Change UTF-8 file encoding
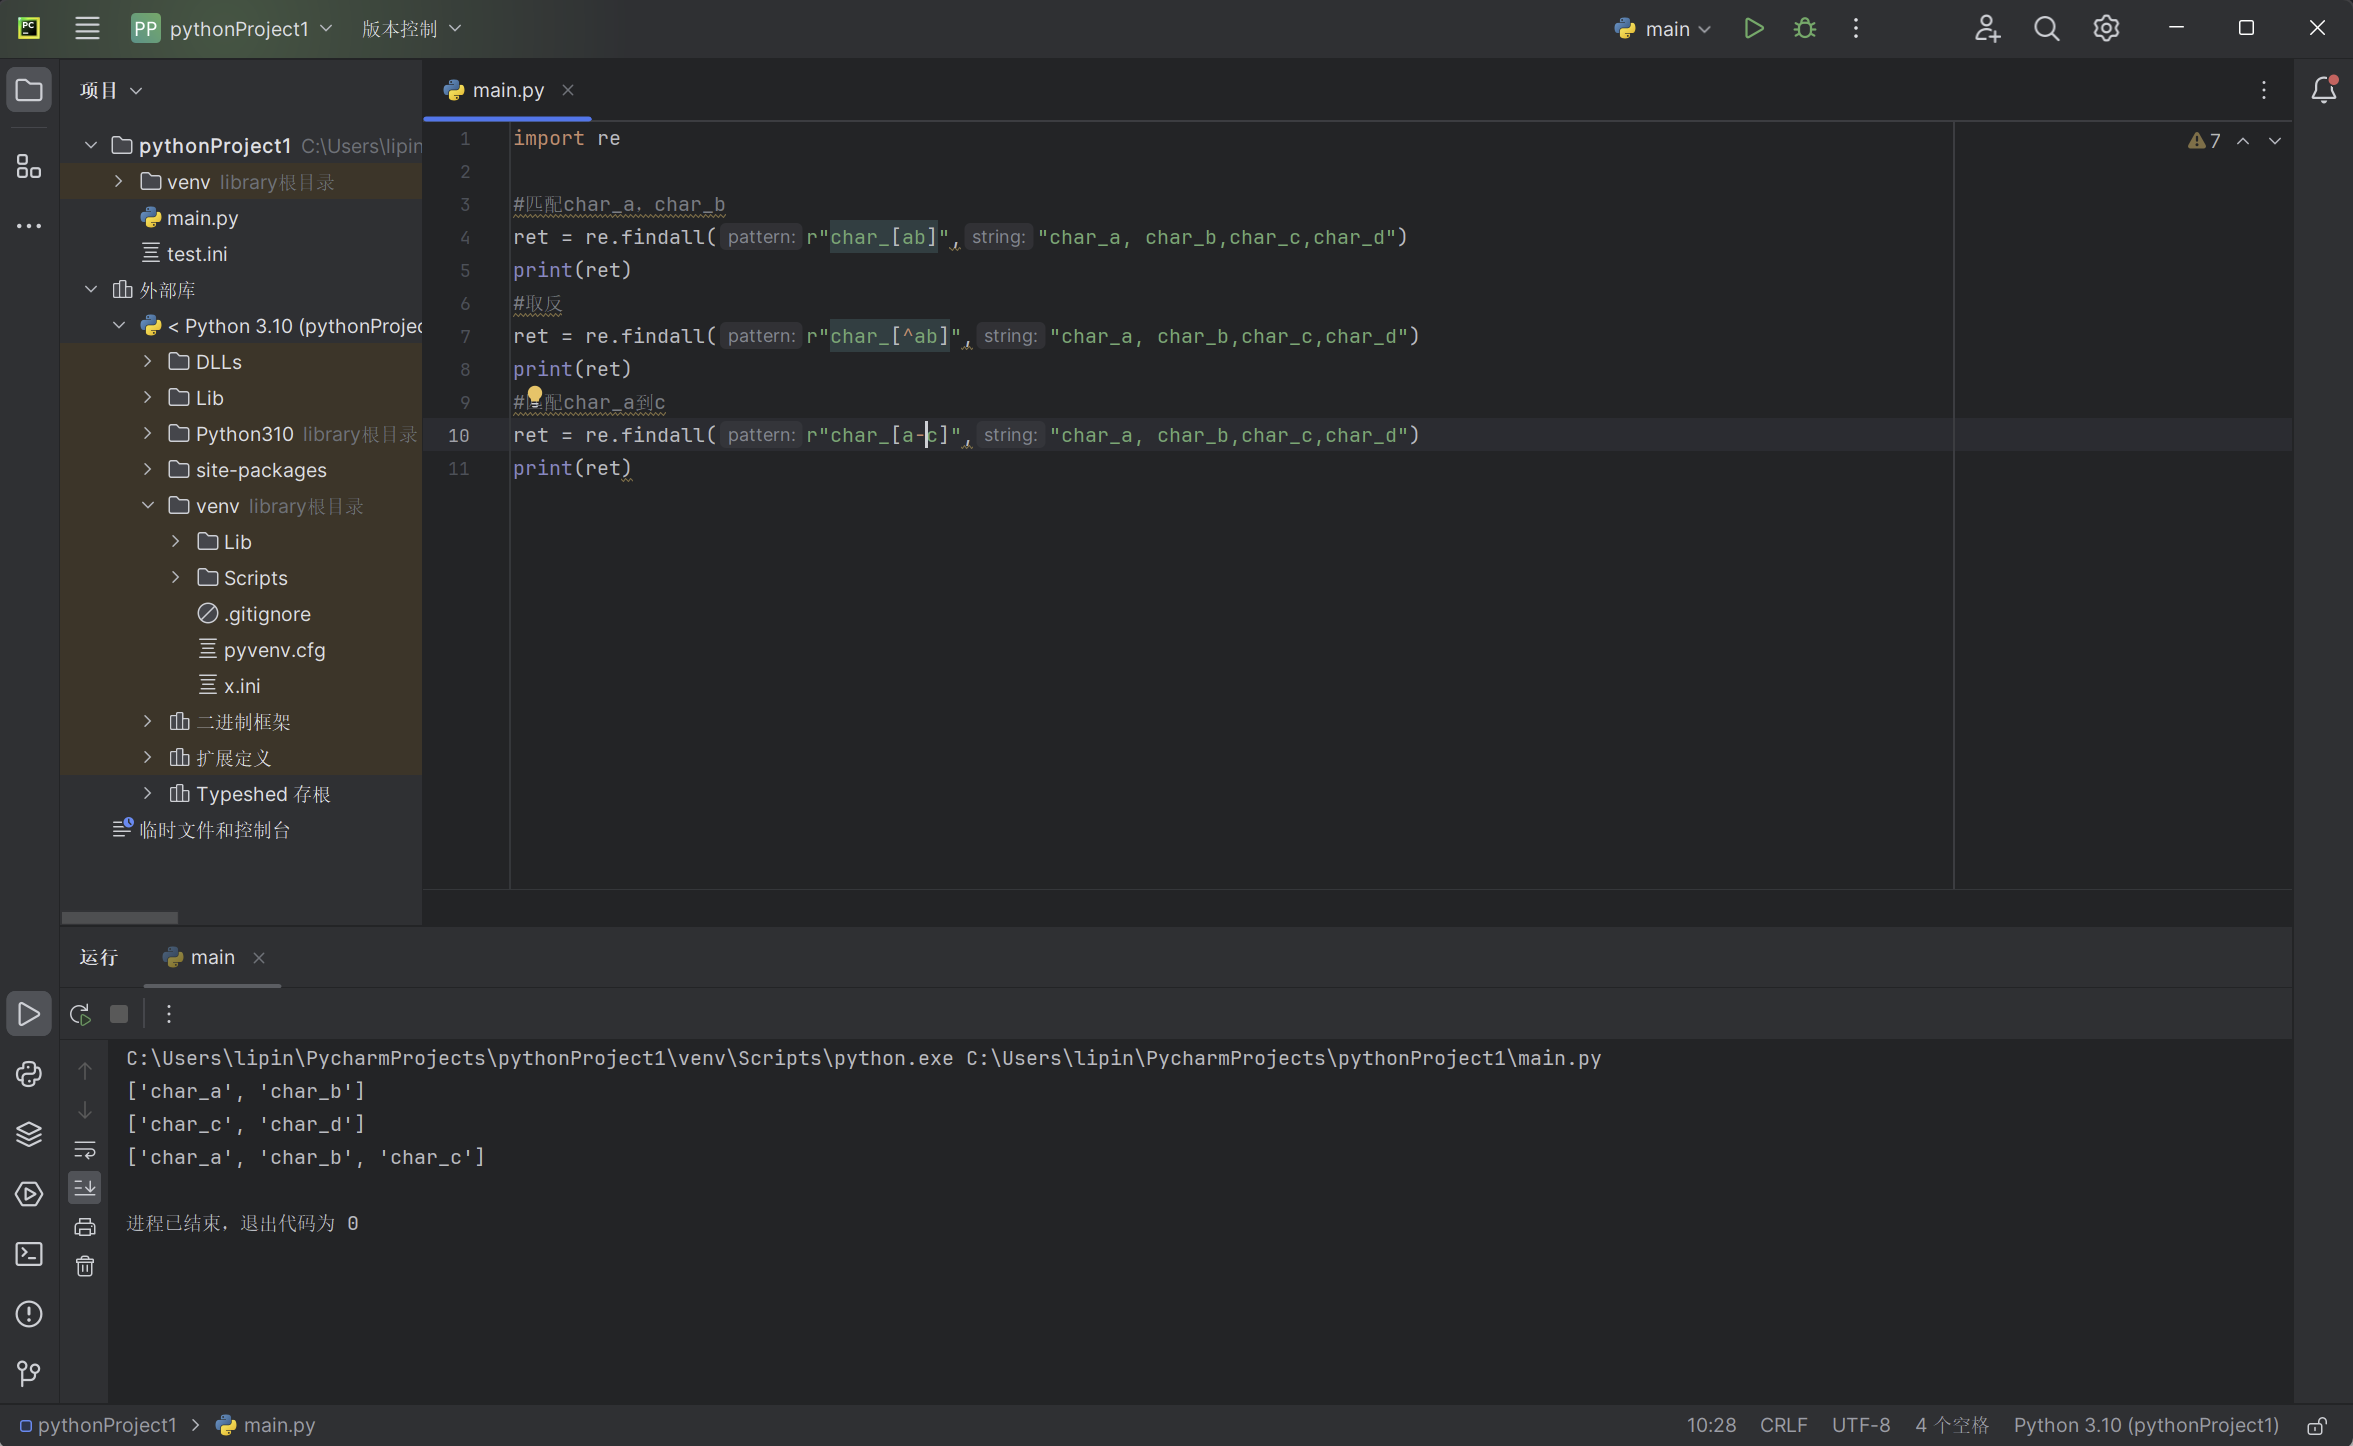This screenshot has height=1446, width=2353. 1861,1425
